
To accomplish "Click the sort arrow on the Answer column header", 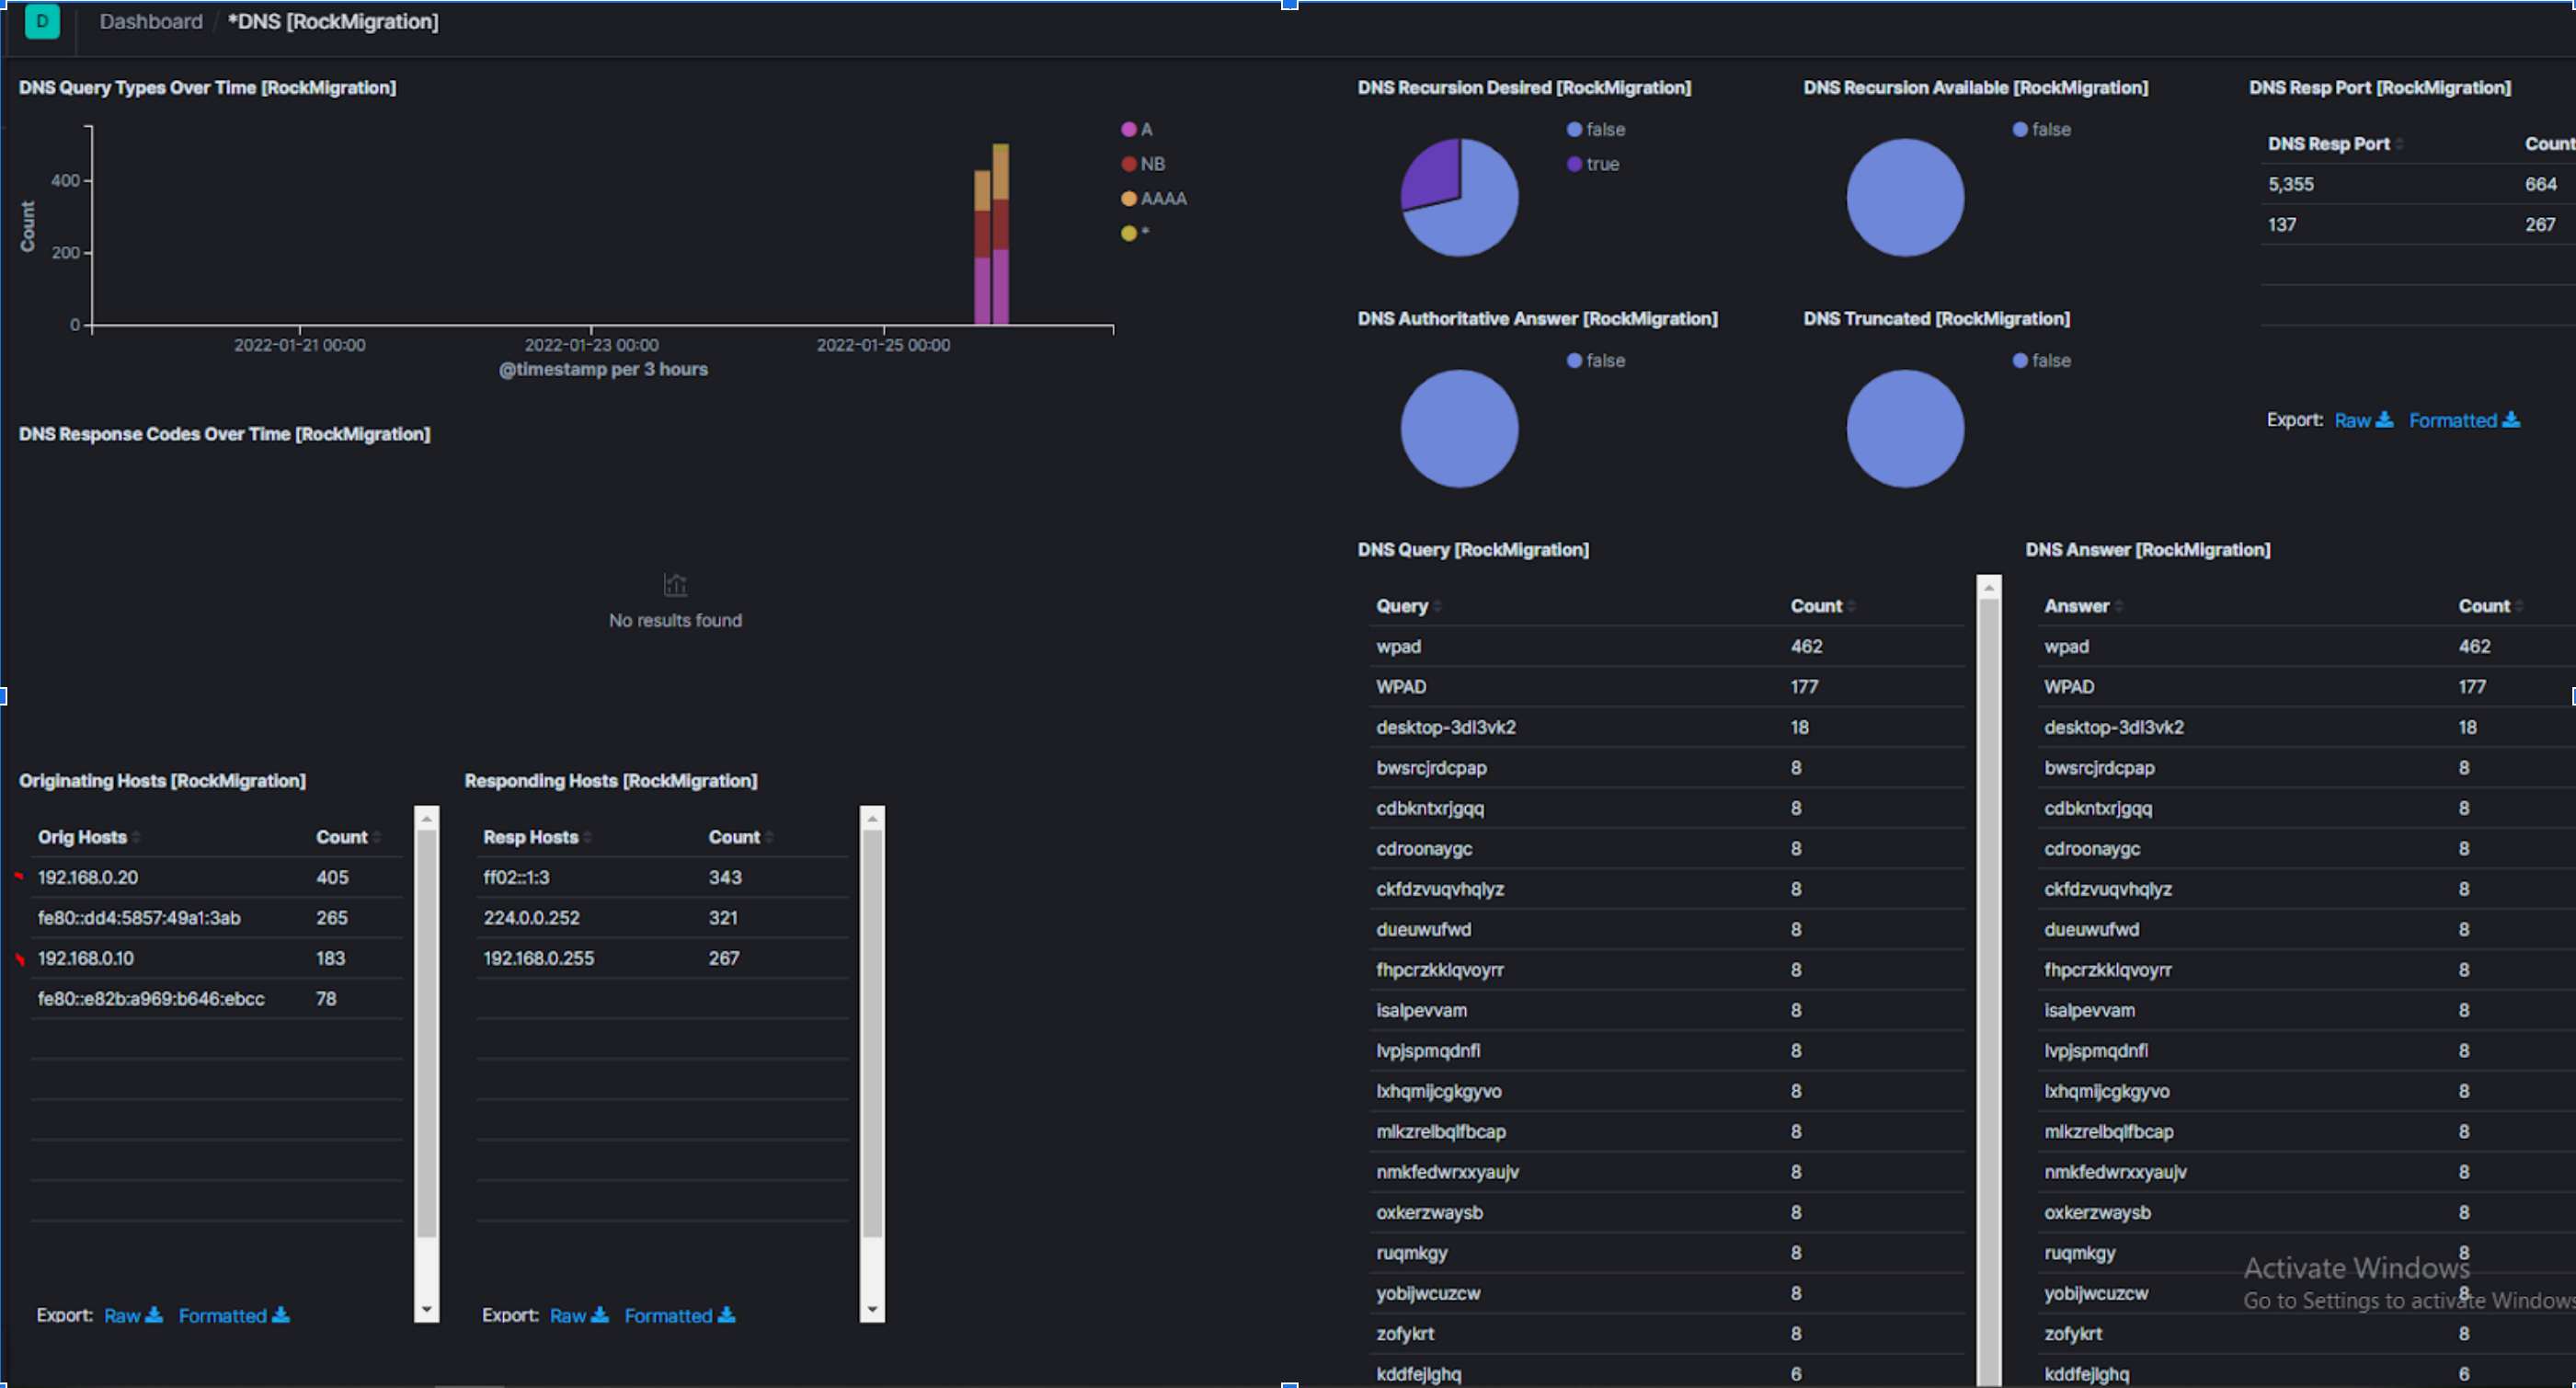I will pyautogui.click(x=2116, y=605).
